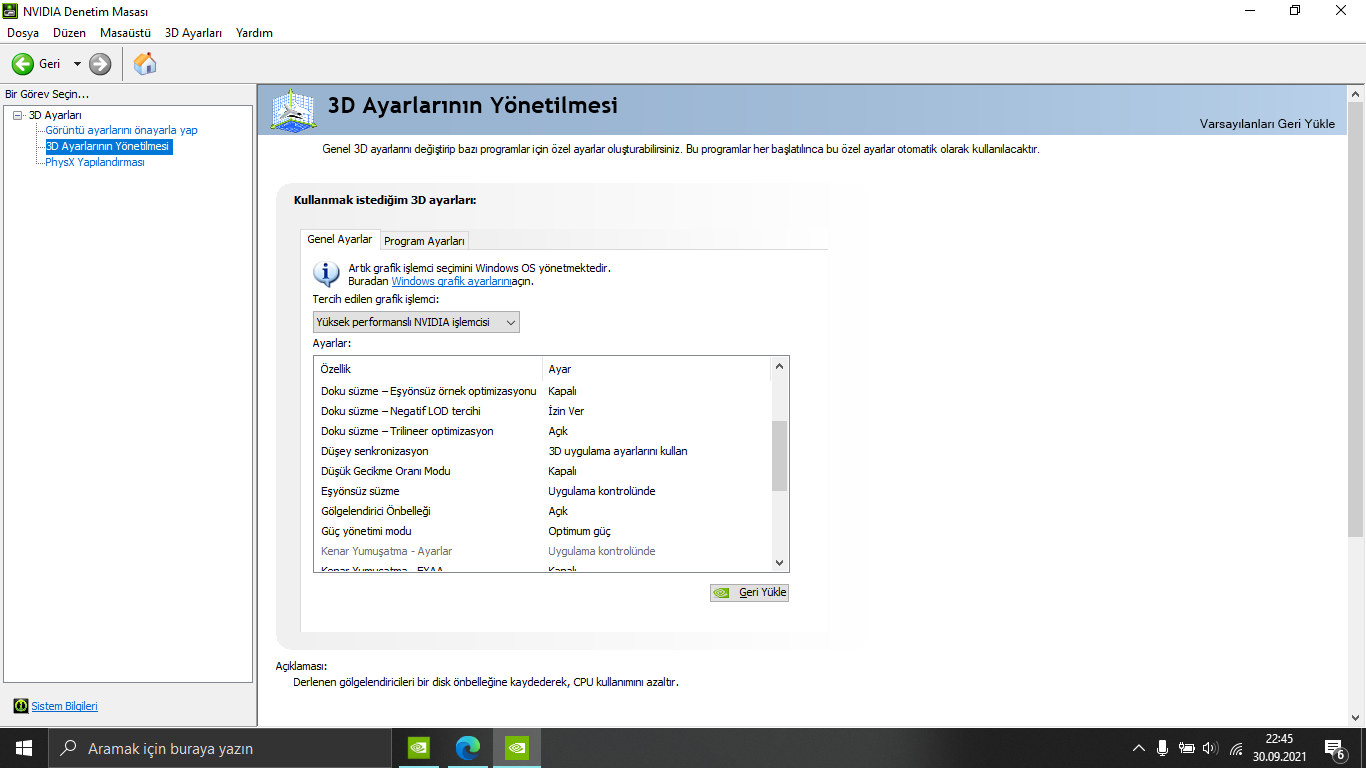Open the Masaüstü menu
The width and height of the screenshot is (1366, 768).
pyautogui.click(x=125, y=33)
